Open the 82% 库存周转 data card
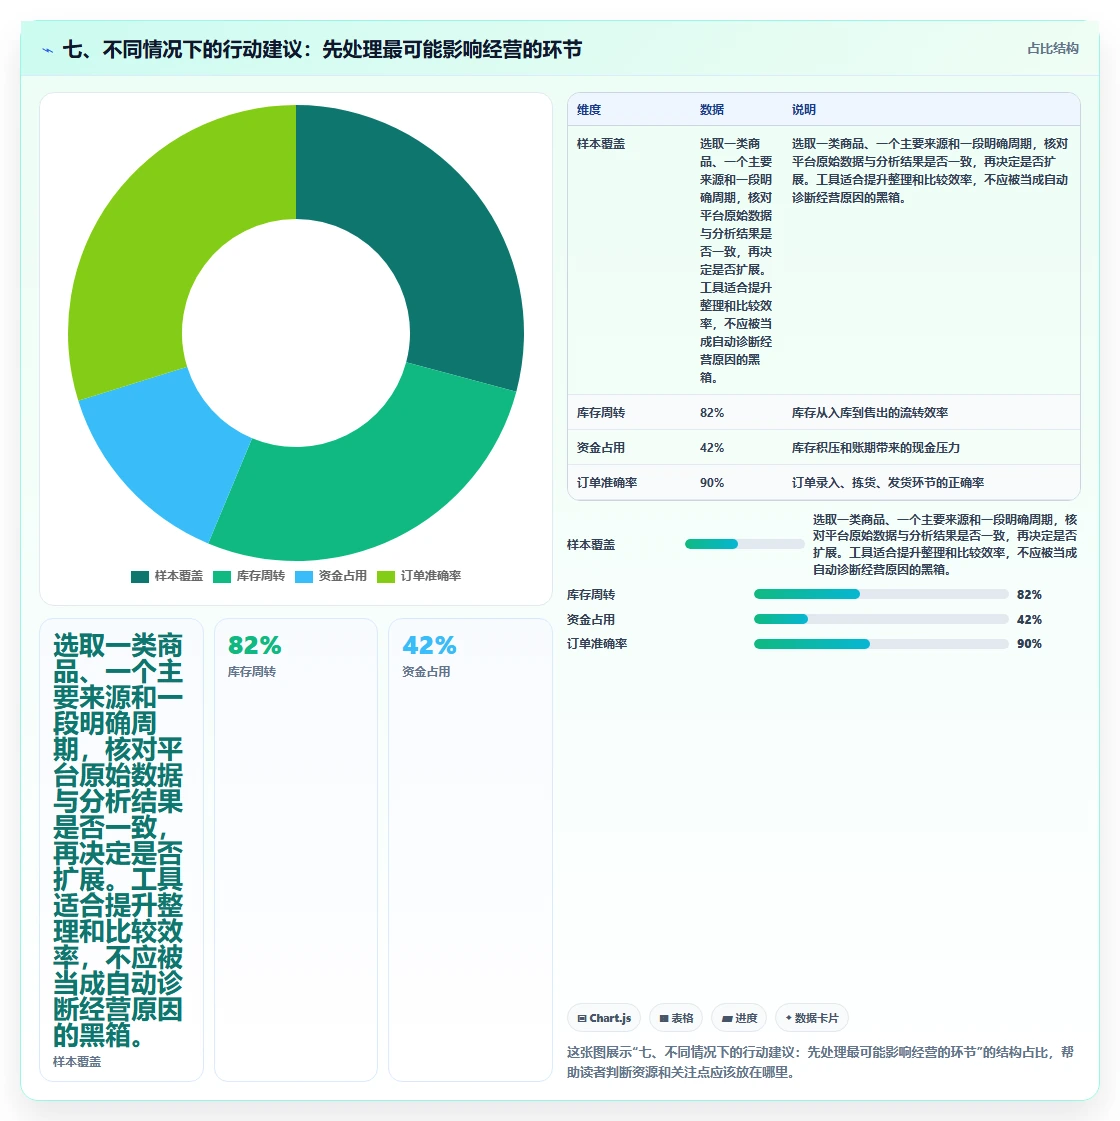1120x1121 pixels. (x=296, y=850)
